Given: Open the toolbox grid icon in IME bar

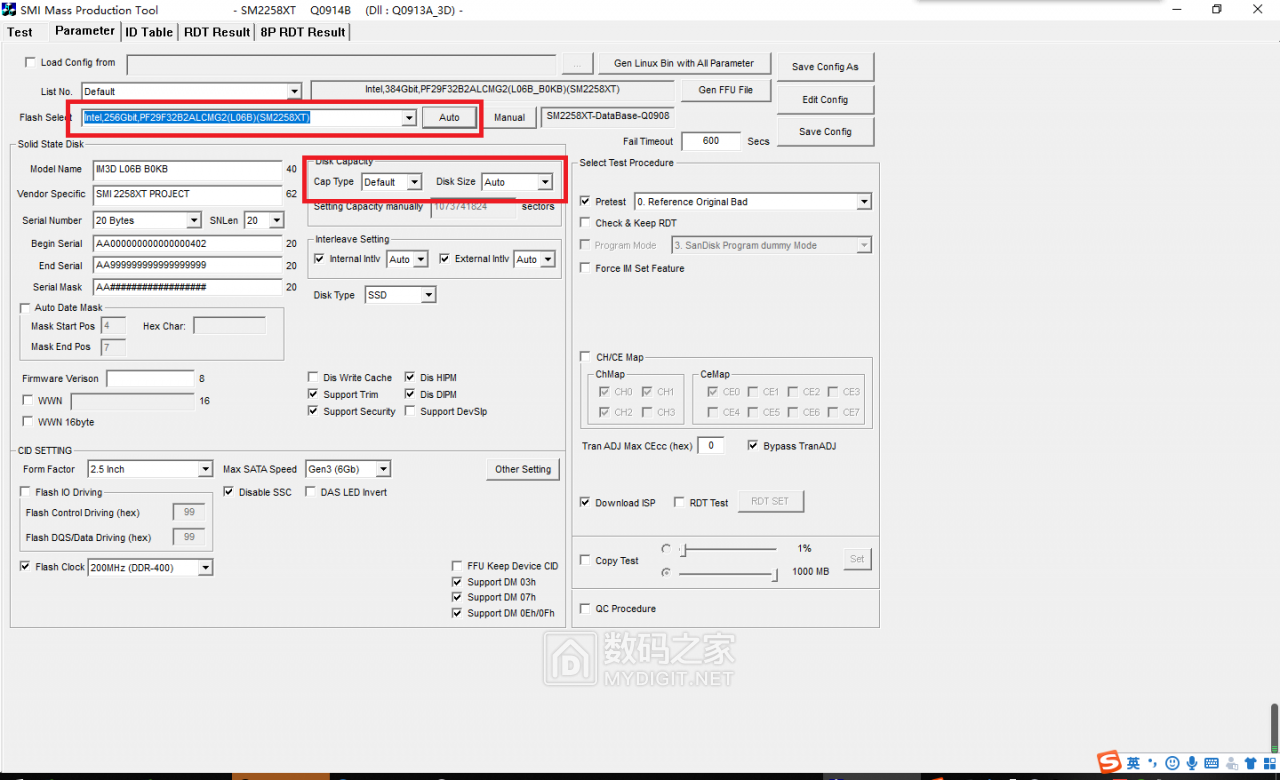Looking at the screenshot, I should point(1268,763).
